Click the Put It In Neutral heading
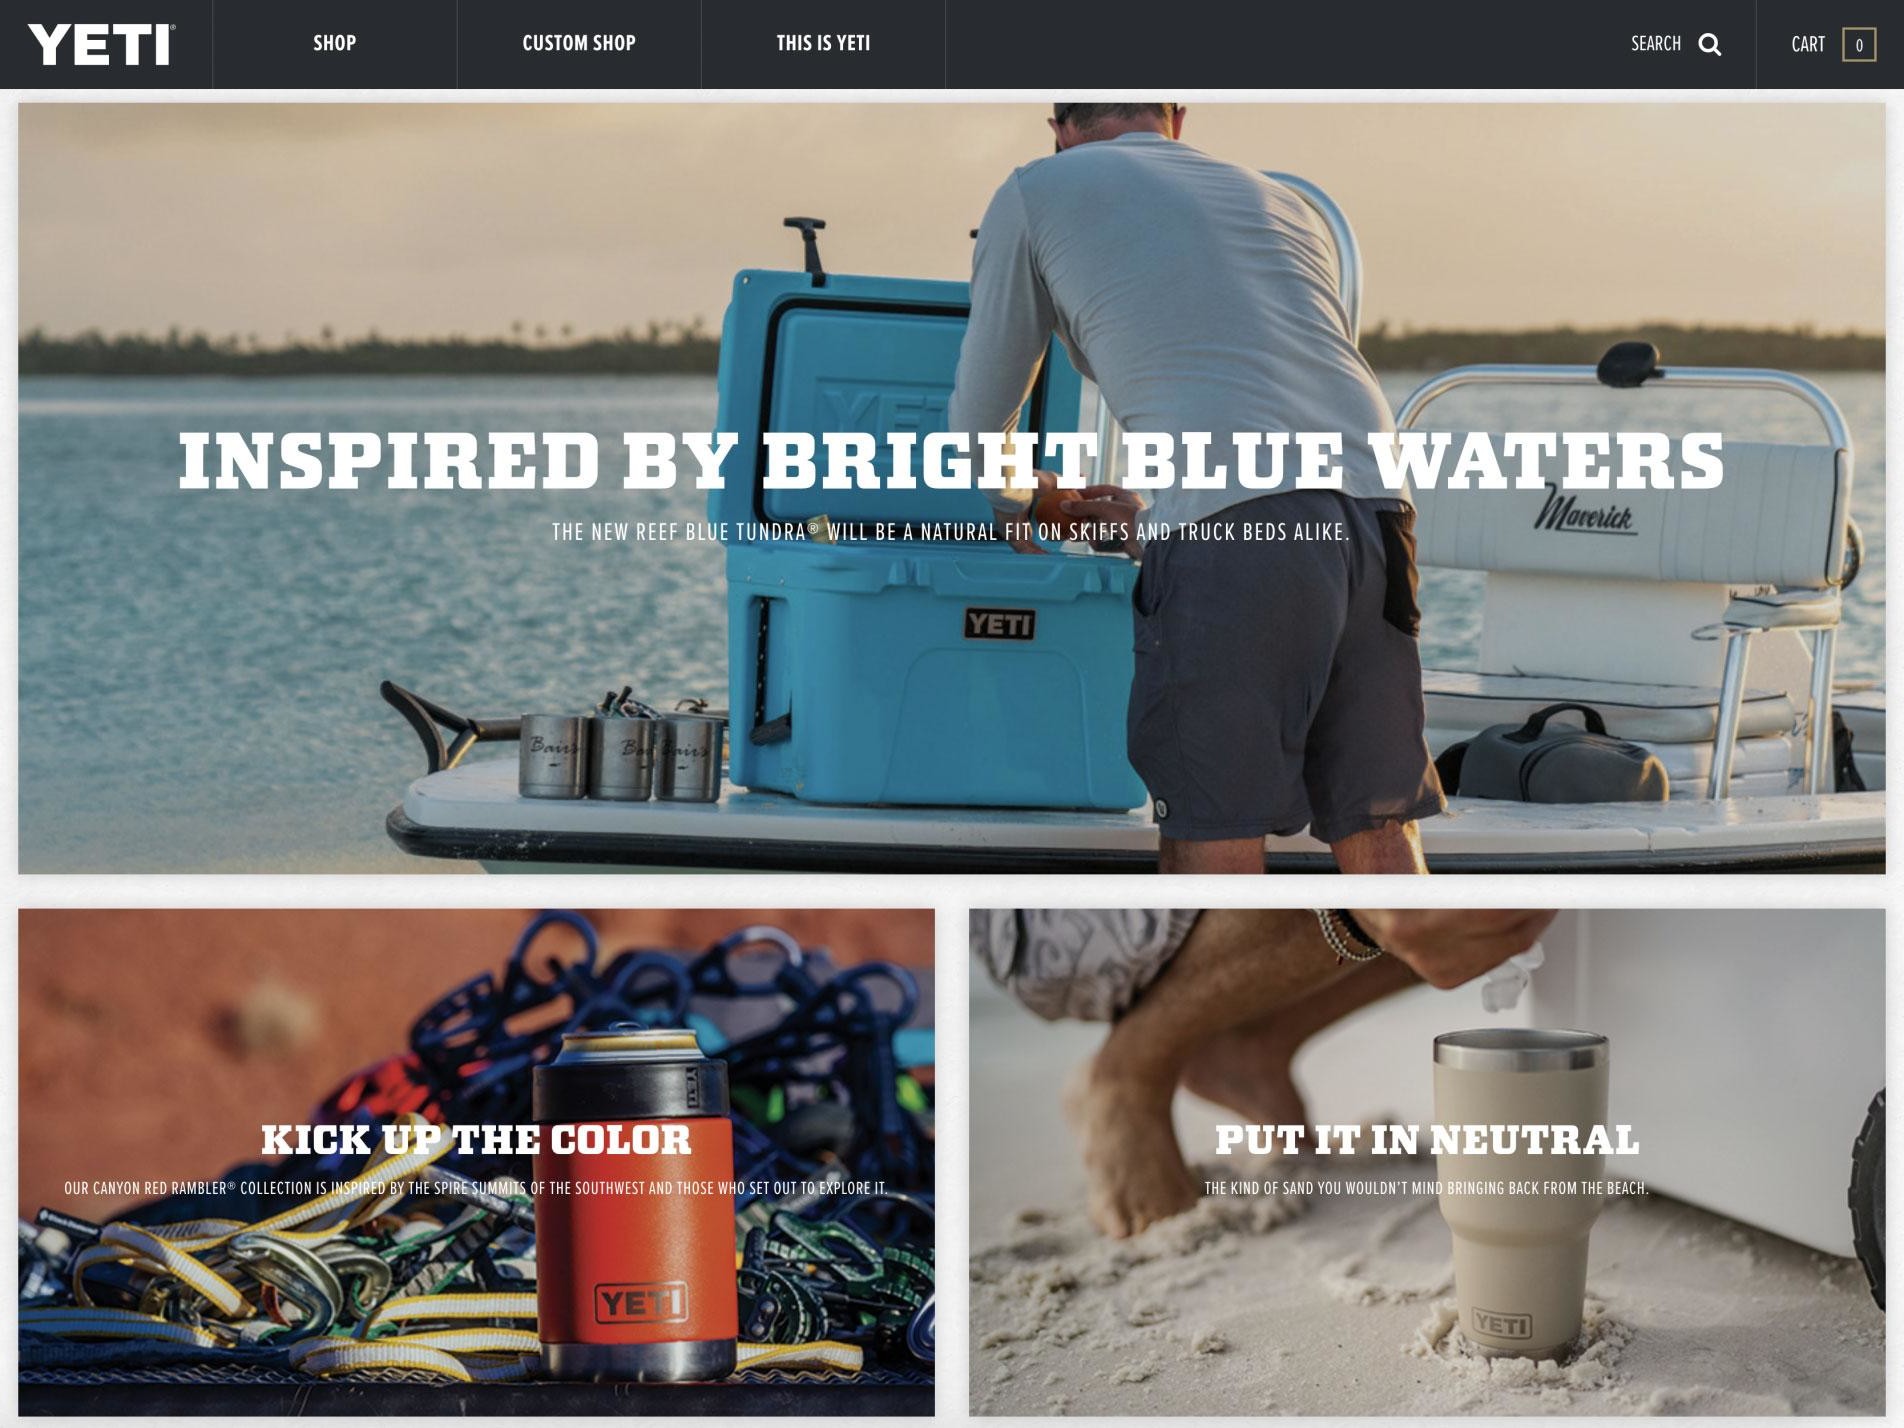 point(1427,1140)
